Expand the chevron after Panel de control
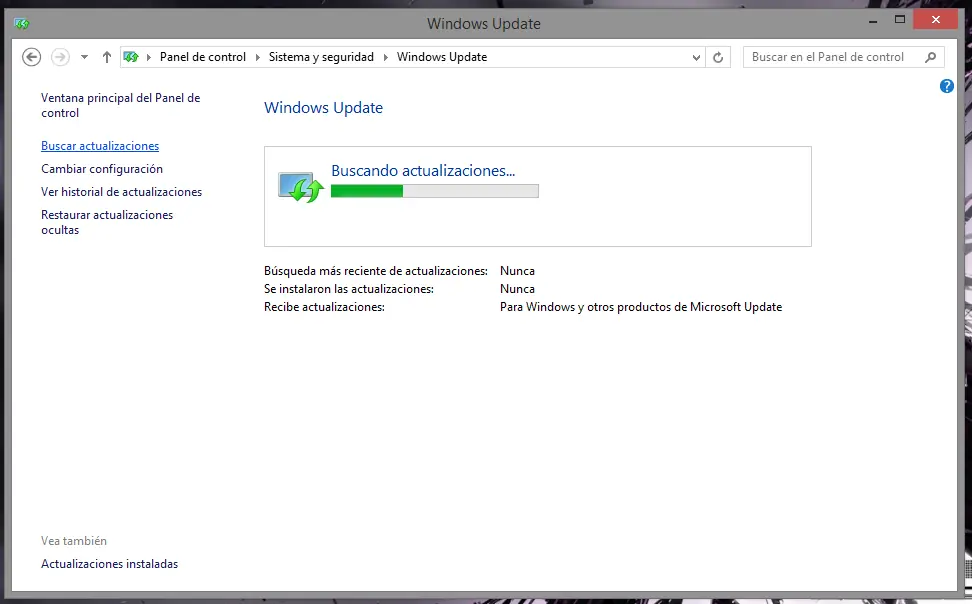This screenshot has width=972, height=604. [x=258, y=57]
